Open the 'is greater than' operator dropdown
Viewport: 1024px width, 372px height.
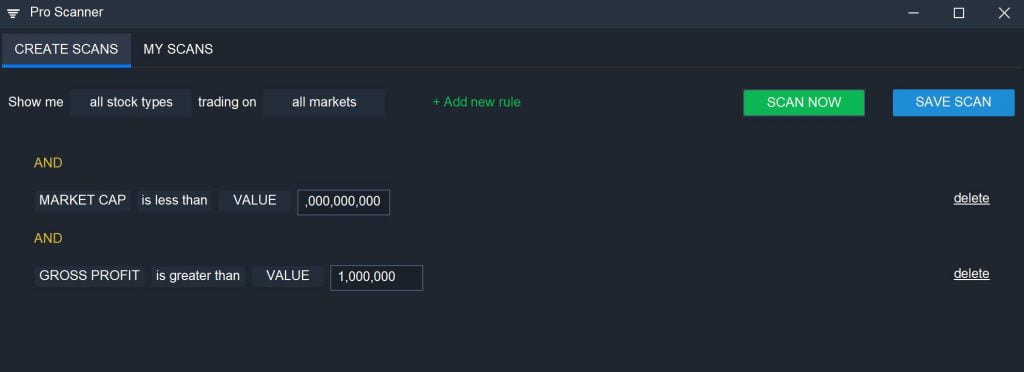[x=198, y=276]
